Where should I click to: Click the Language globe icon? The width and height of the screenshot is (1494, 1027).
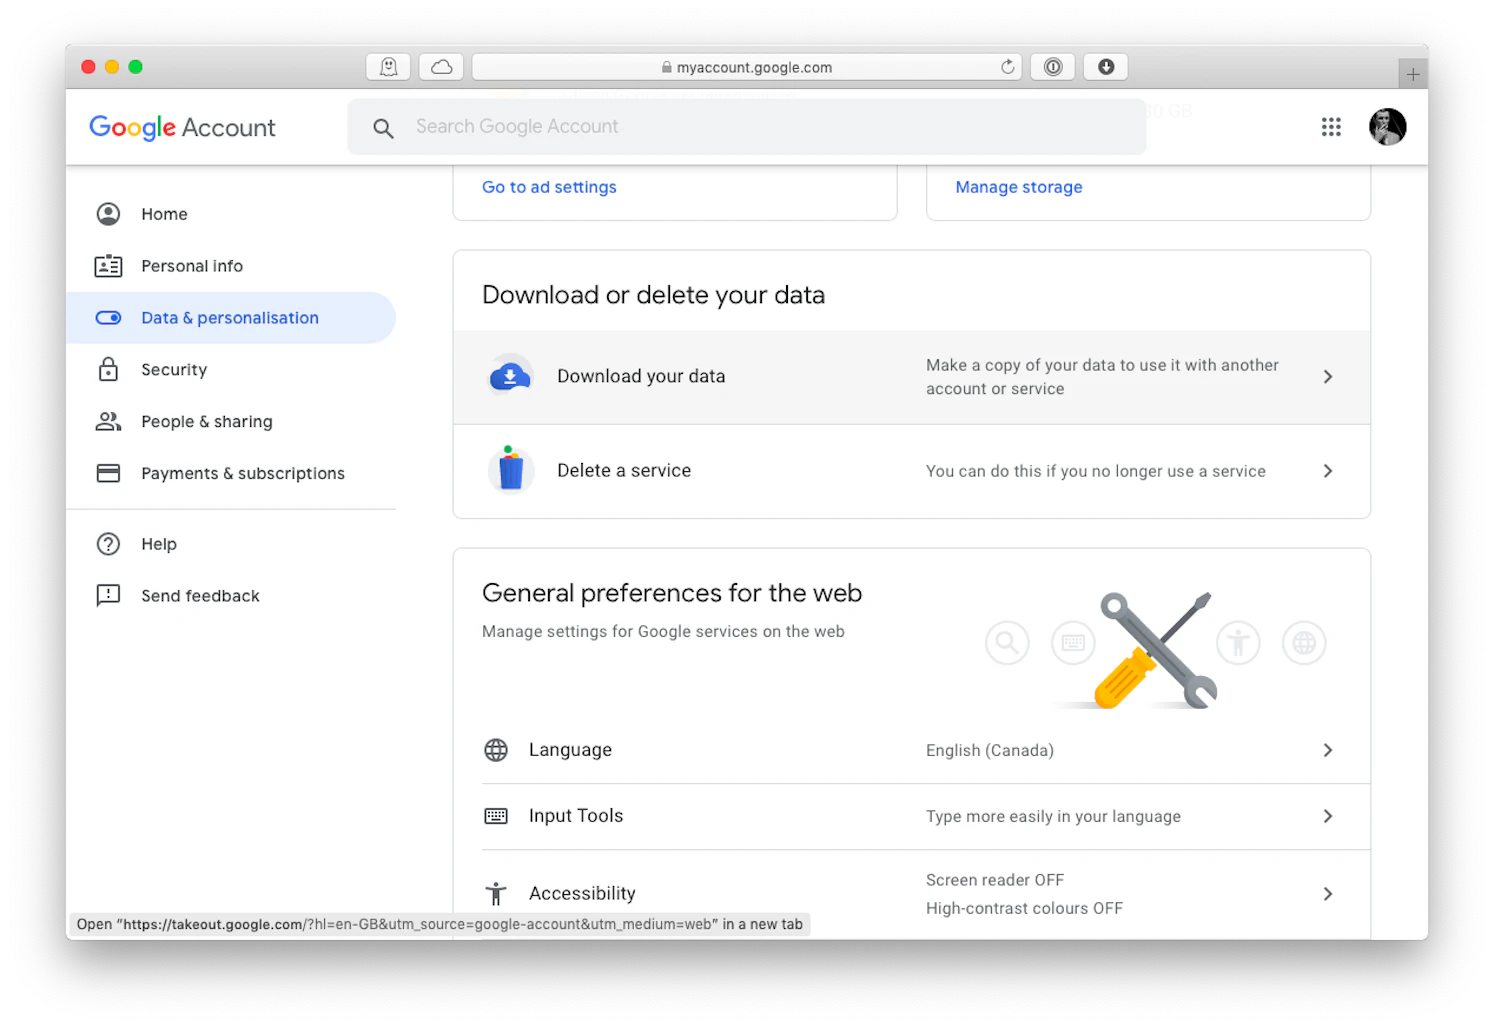496,750
